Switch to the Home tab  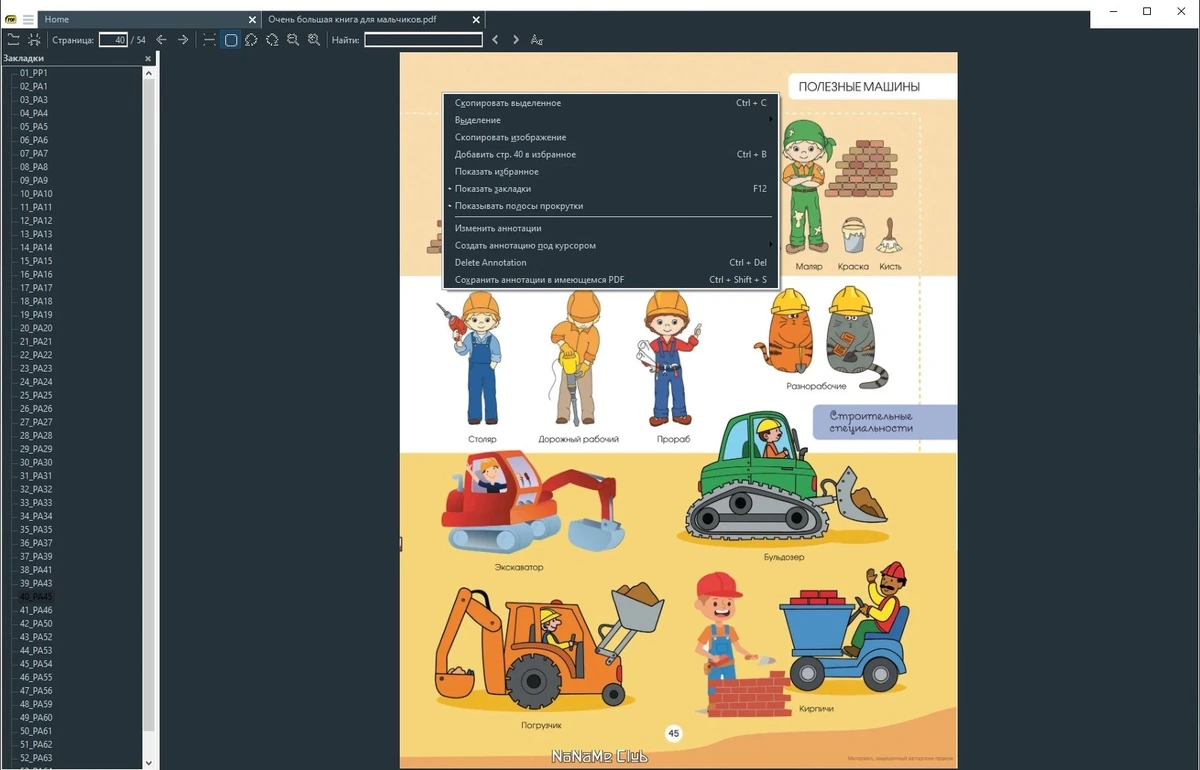coord(57,20)
